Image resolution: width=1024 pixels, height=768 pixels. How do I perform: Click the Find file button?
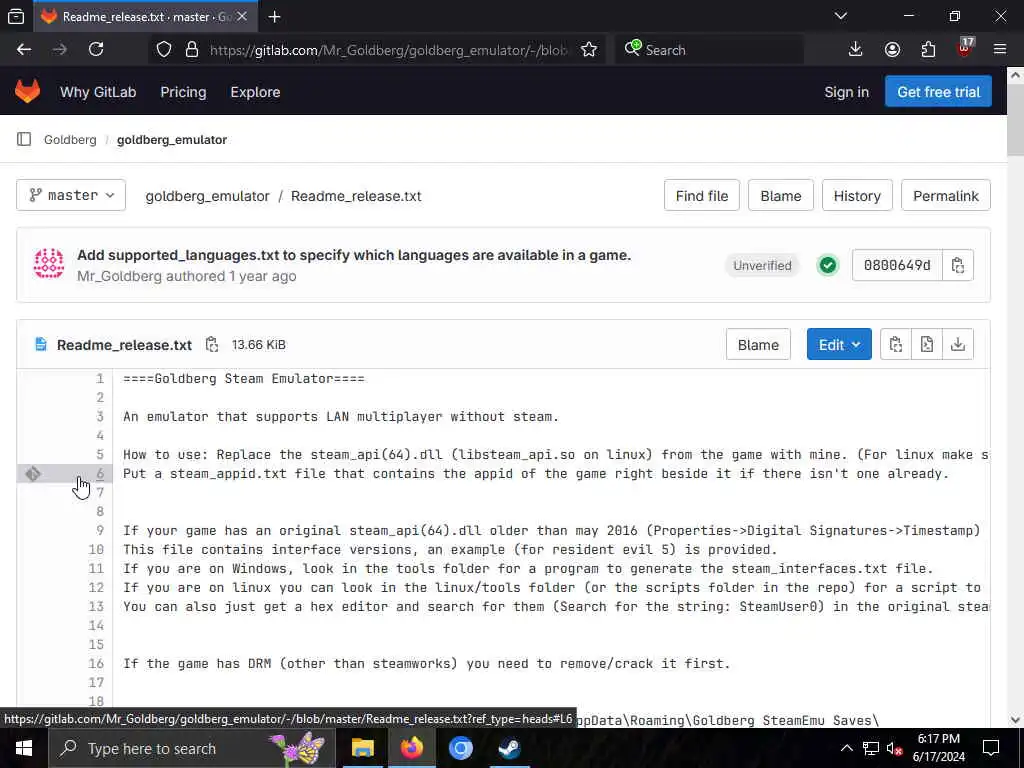702,195
